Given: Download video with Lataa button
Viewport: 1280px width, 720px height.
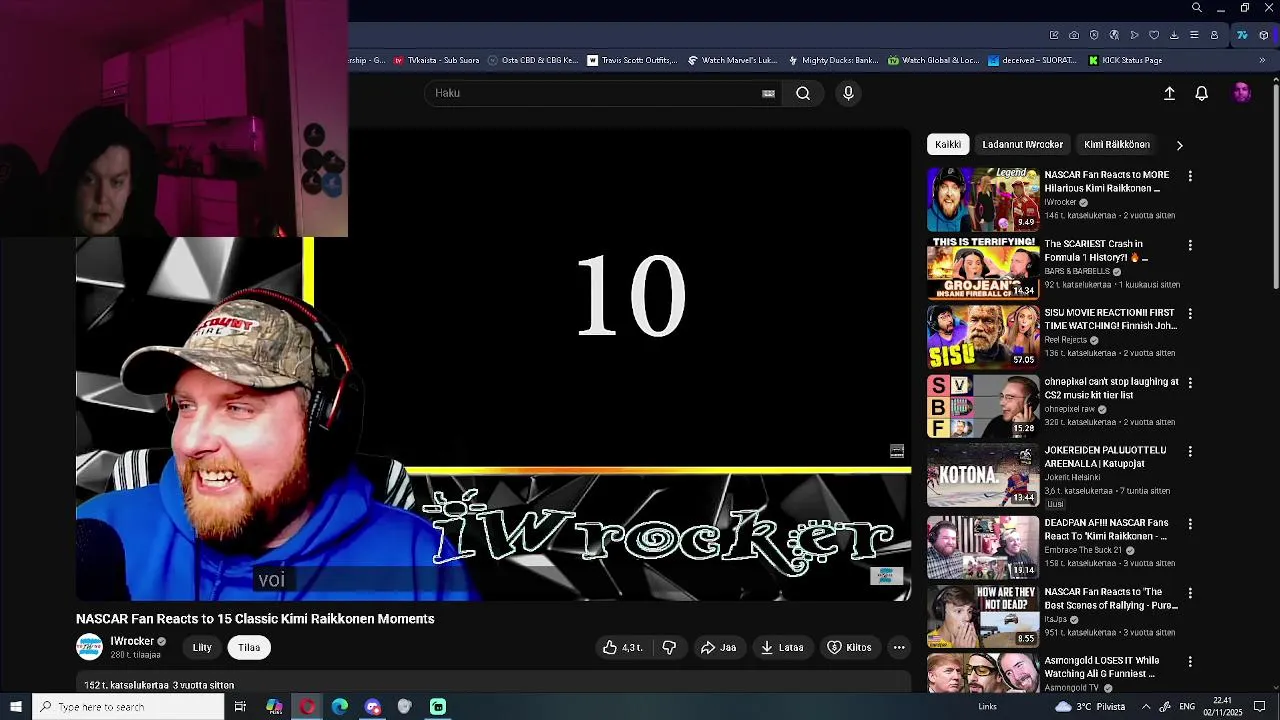Looking at the screenshot, I should (x=782, y=647).
